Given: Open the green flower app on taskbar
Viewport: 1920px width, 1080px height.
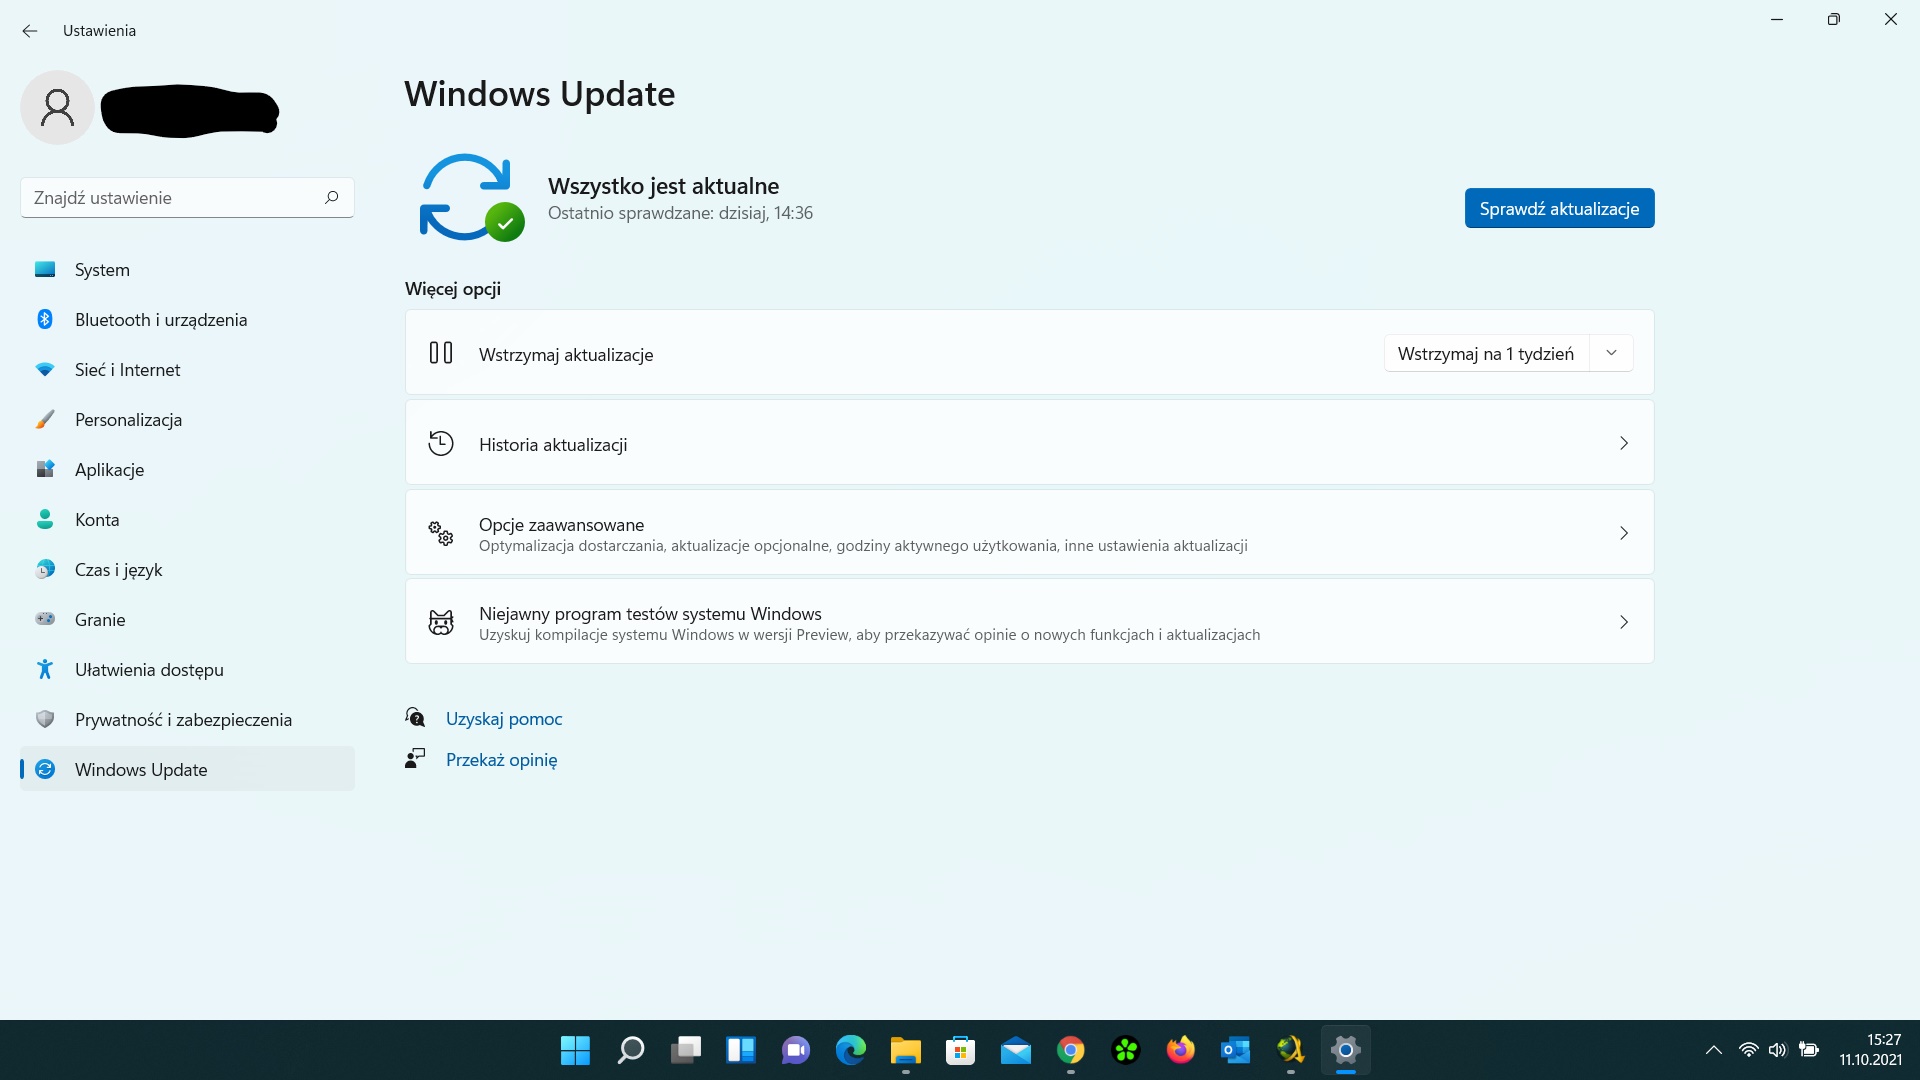Looking at the screenshot, I should (x=1126, y=1050).
